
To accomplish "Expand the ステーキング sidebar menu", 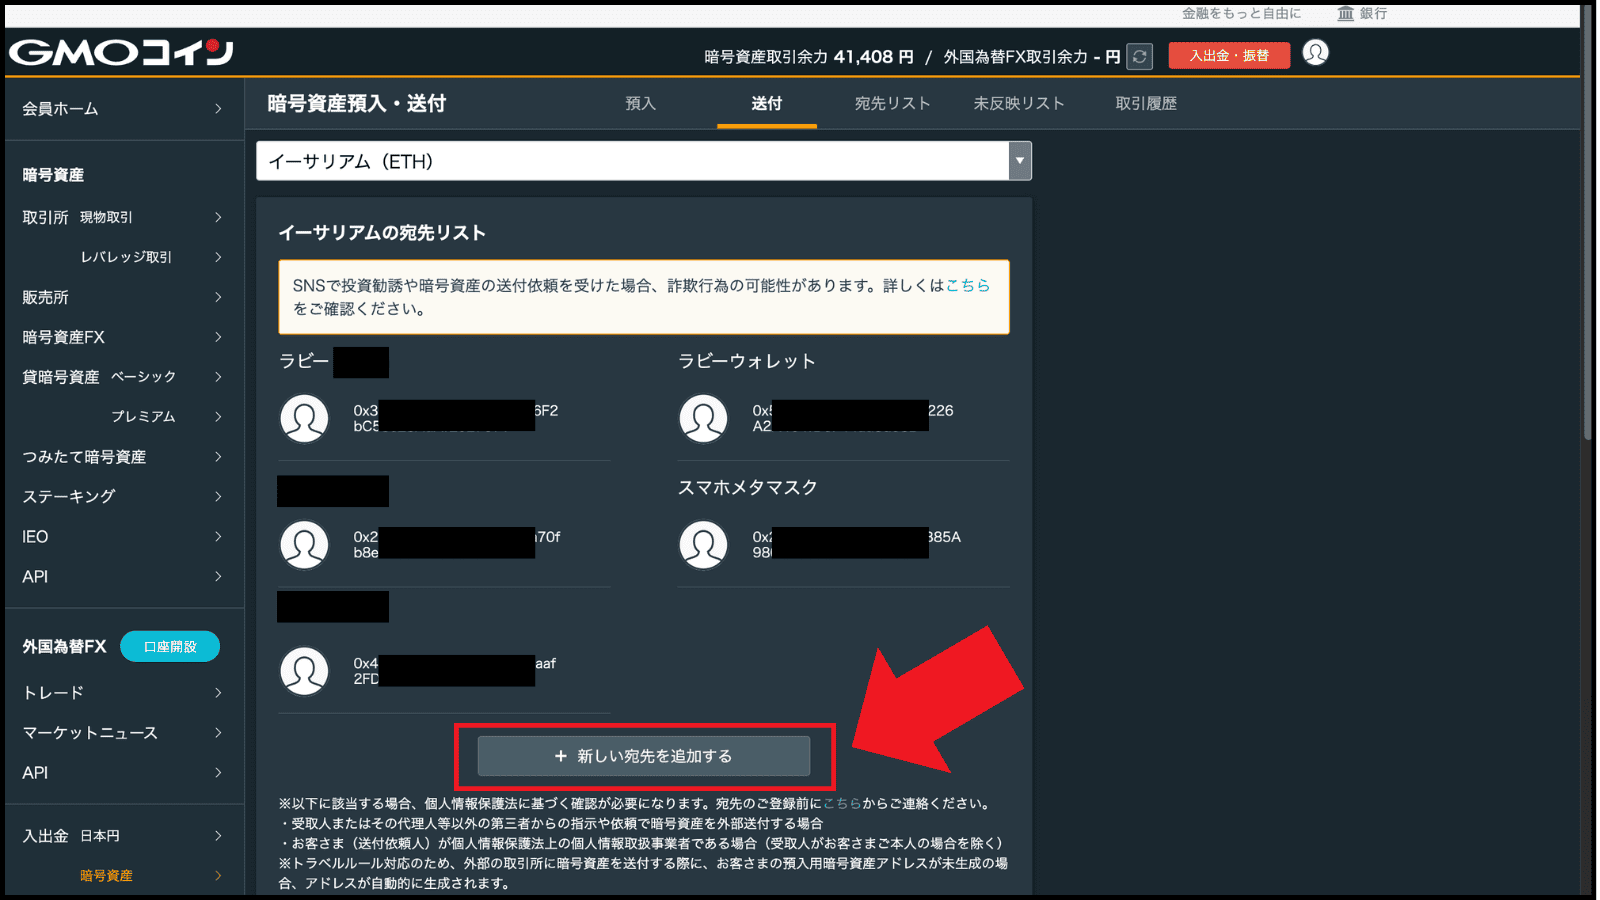I will [122, 497].
